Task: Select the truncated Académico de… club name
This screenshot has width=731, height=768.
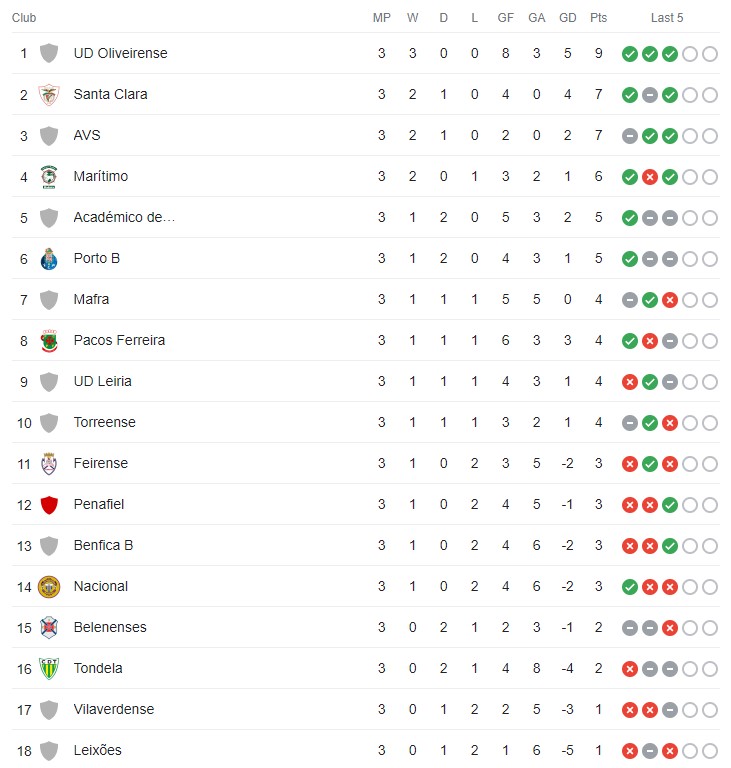Action: (124, 217)
